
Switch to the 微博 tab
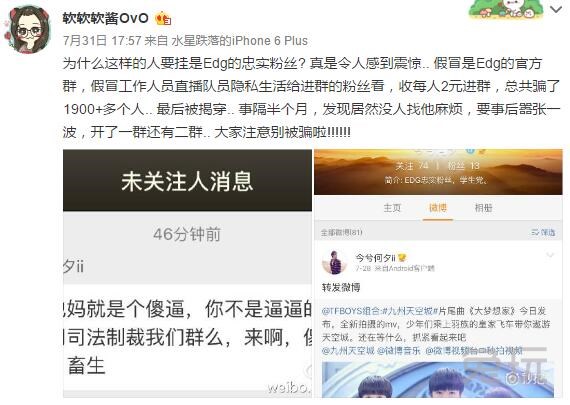coord(438,208)
